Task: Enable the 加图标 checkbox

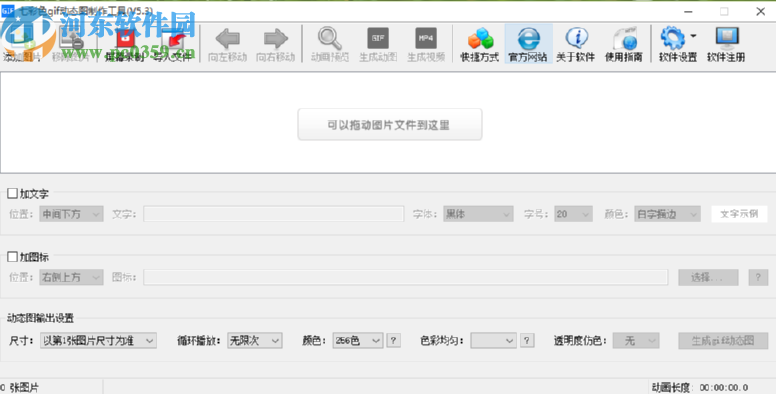Action: (x=12, y=256)
